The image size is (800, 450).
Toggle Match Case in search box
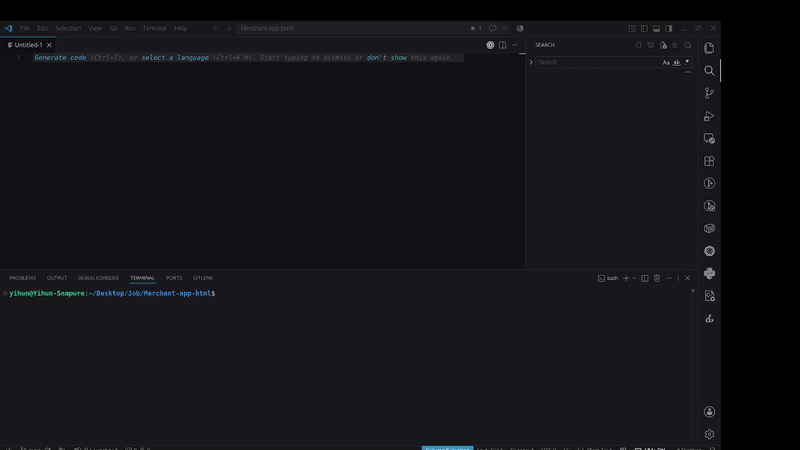tap(666, 62)
